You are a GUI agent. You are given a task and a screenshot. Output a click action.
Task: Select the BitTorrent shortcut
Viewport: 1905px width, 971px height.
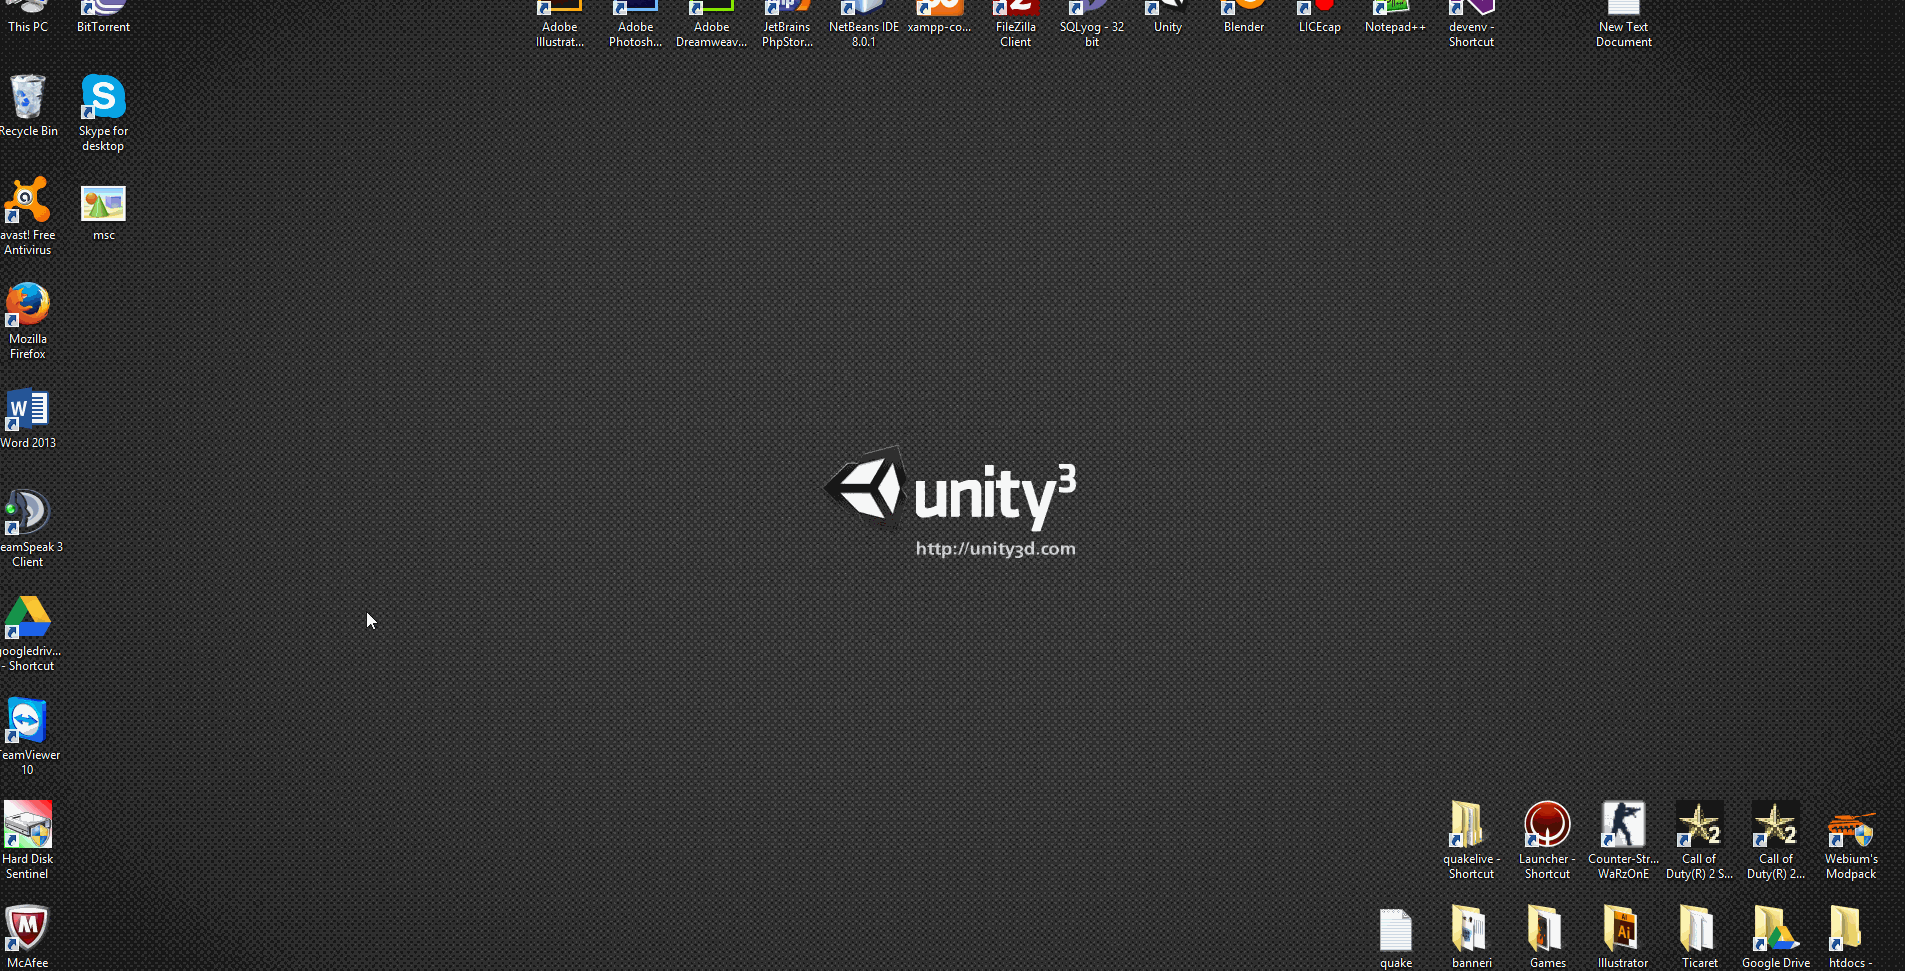click(103, 17)
